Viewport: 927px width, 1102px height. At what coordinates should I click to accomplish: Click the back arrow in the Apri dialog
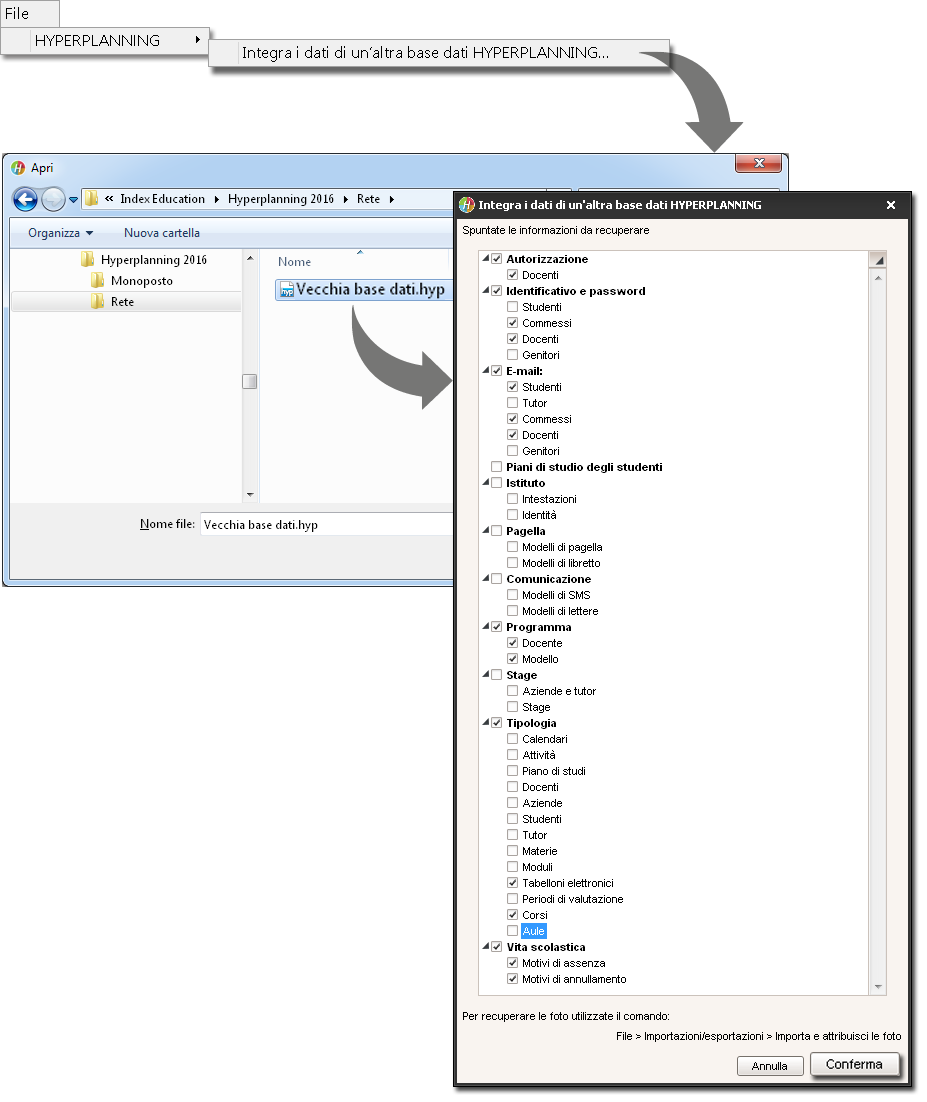pyautogui.click(x=25, y=200)
